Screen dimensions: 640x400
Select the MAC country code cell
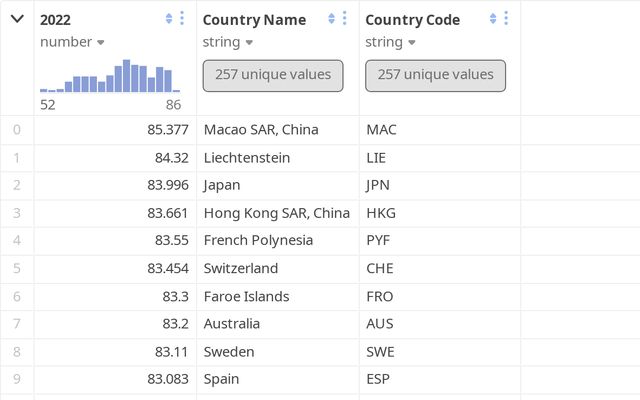coord(440,130)
